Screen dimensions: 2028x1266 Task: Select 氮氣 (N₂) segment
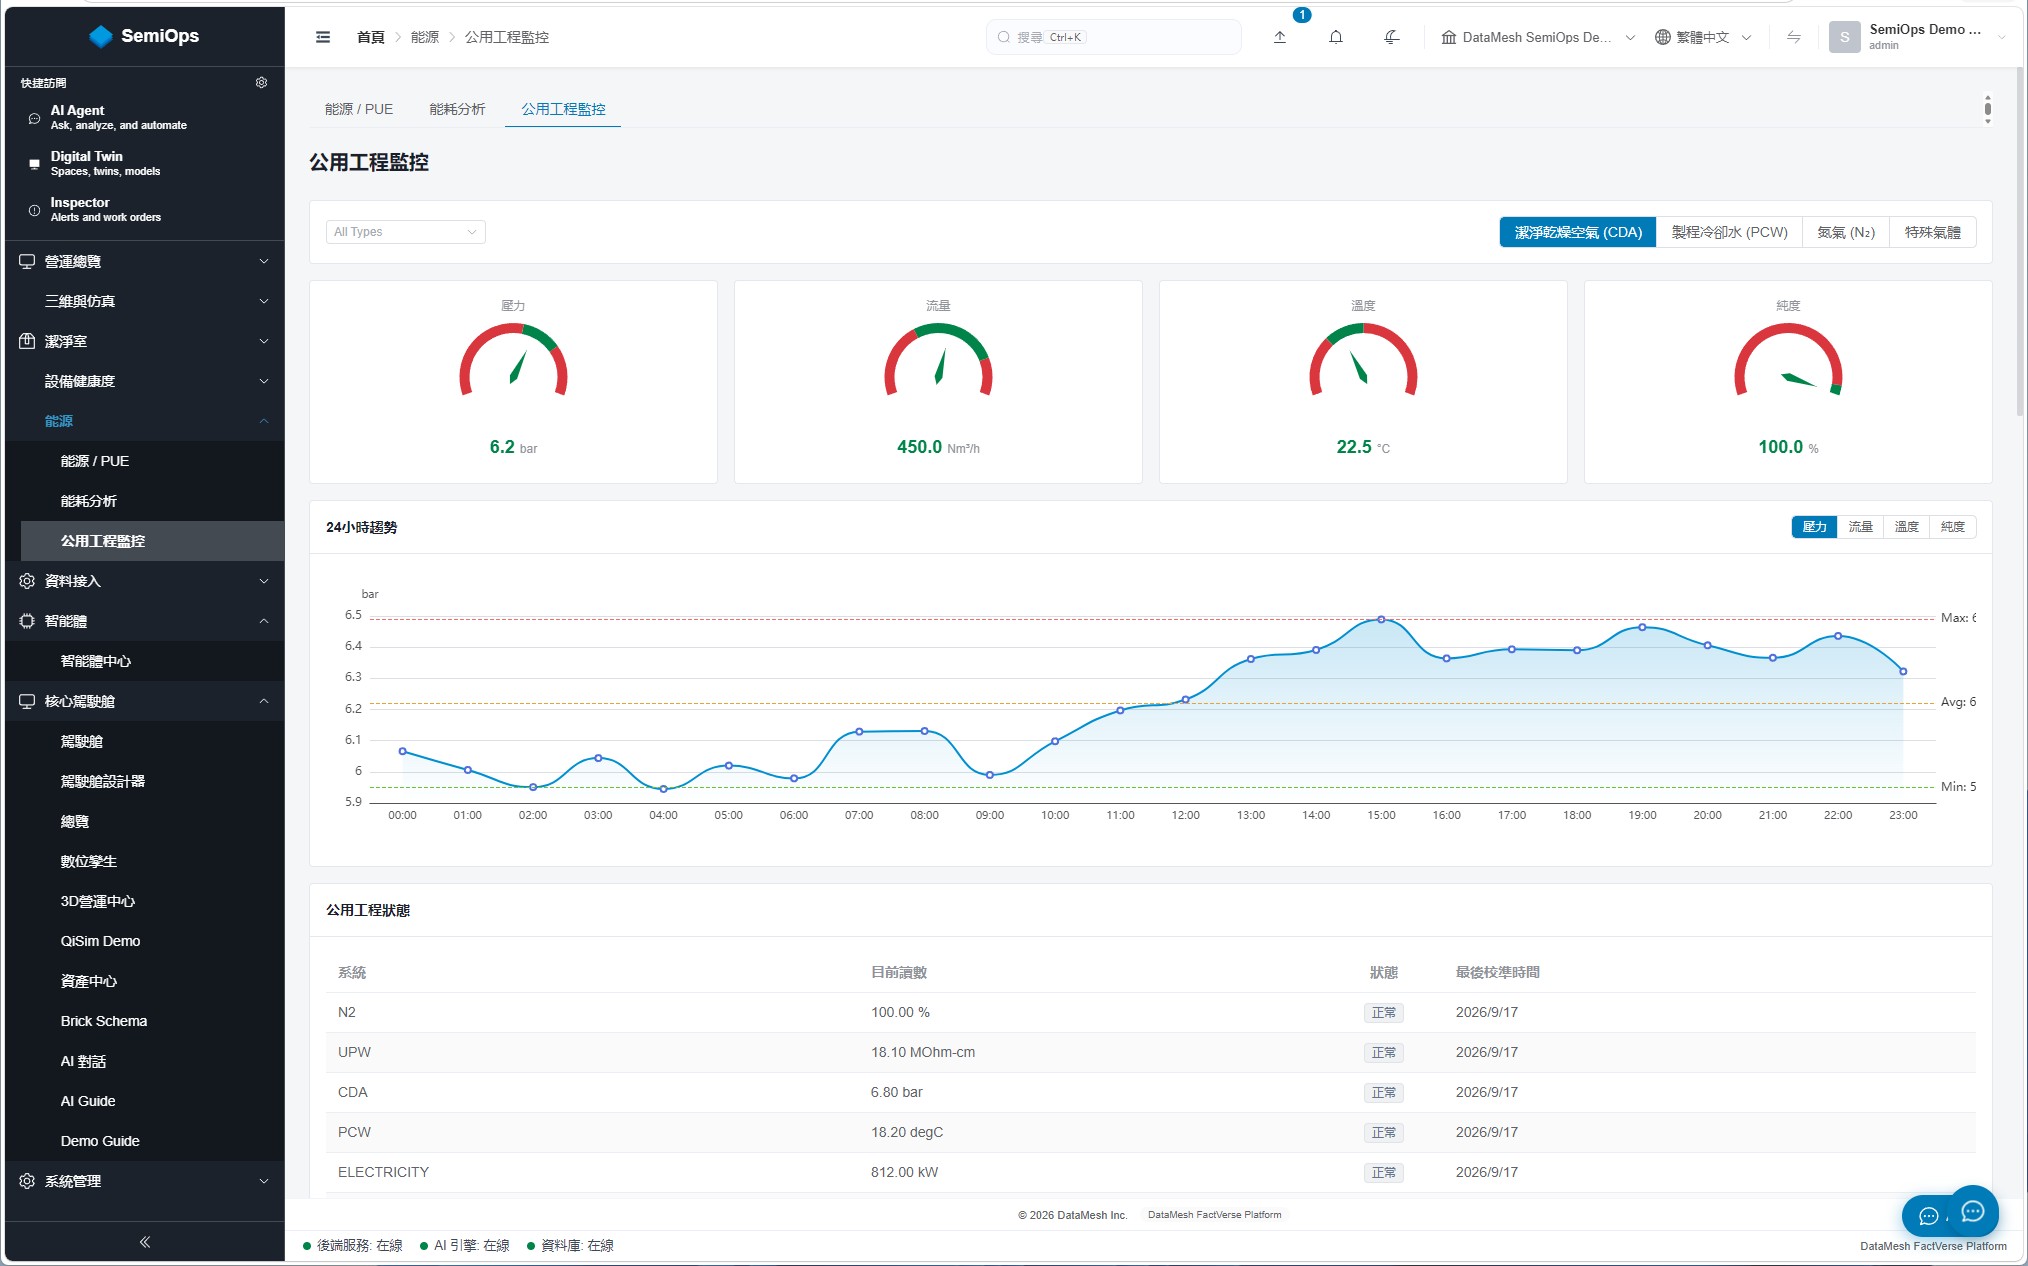(x=1845, y=232)
